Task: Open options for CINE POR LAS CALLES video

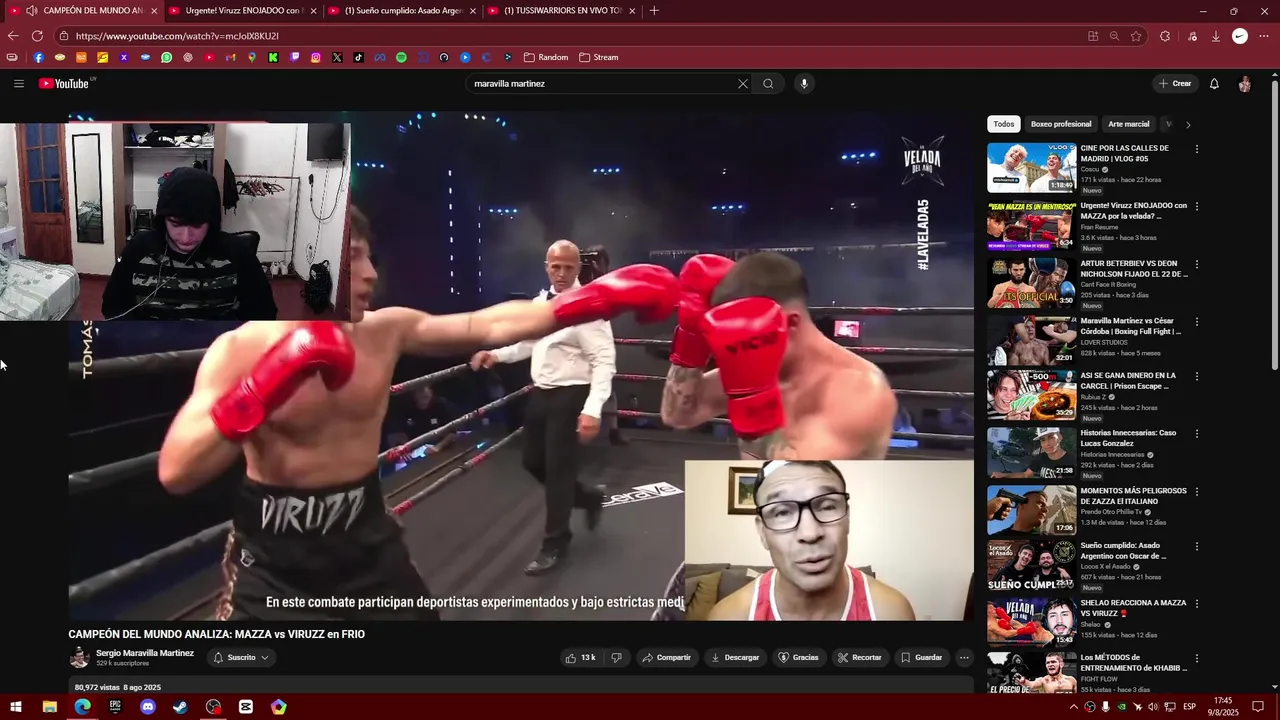Action: [1197, 149]
